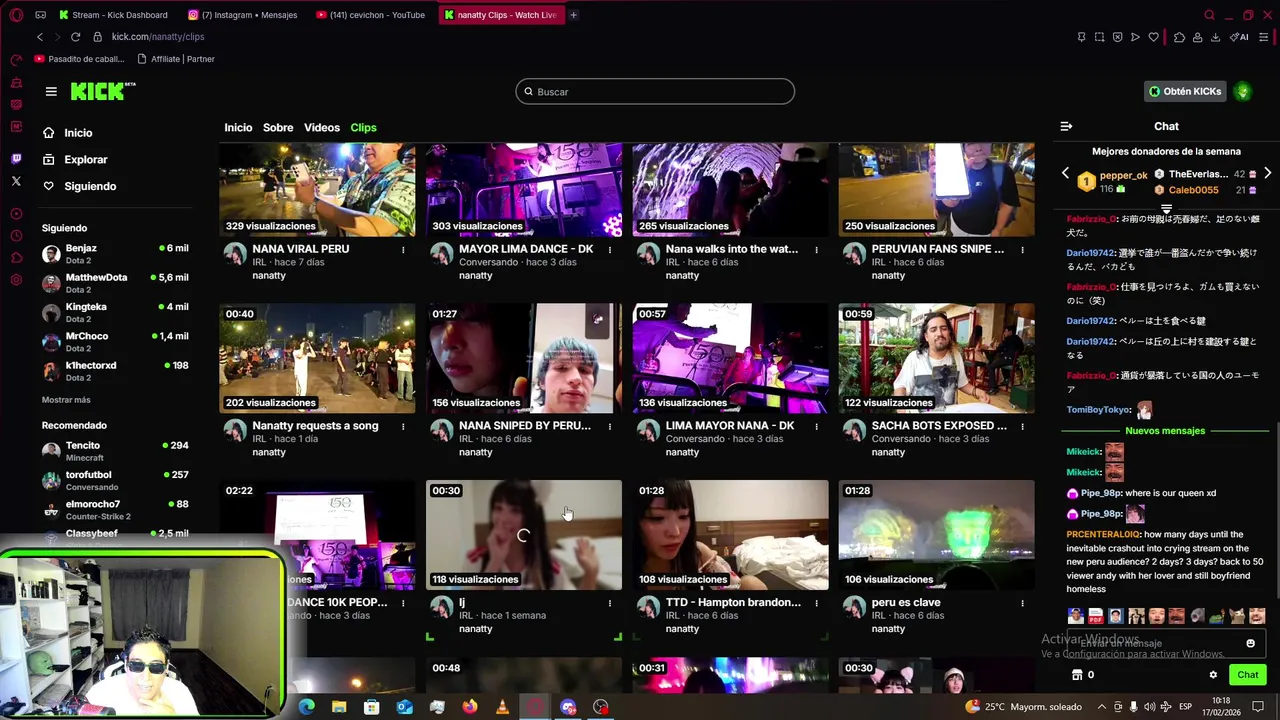Open the Windows notification center icon

pos(1259,706)
